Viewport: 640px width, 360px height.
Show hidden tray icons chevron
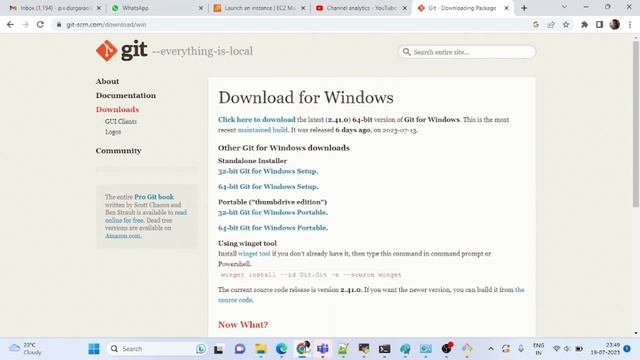(x=491, y=349)
